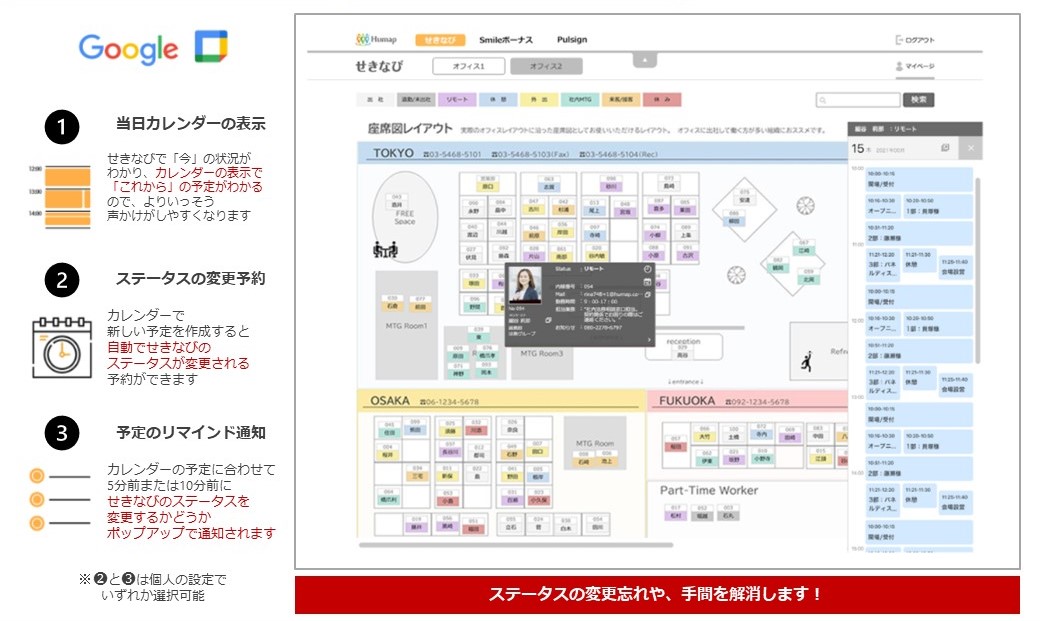
Task: Select the オフィス1 tab
Action: tap(468, 67)
